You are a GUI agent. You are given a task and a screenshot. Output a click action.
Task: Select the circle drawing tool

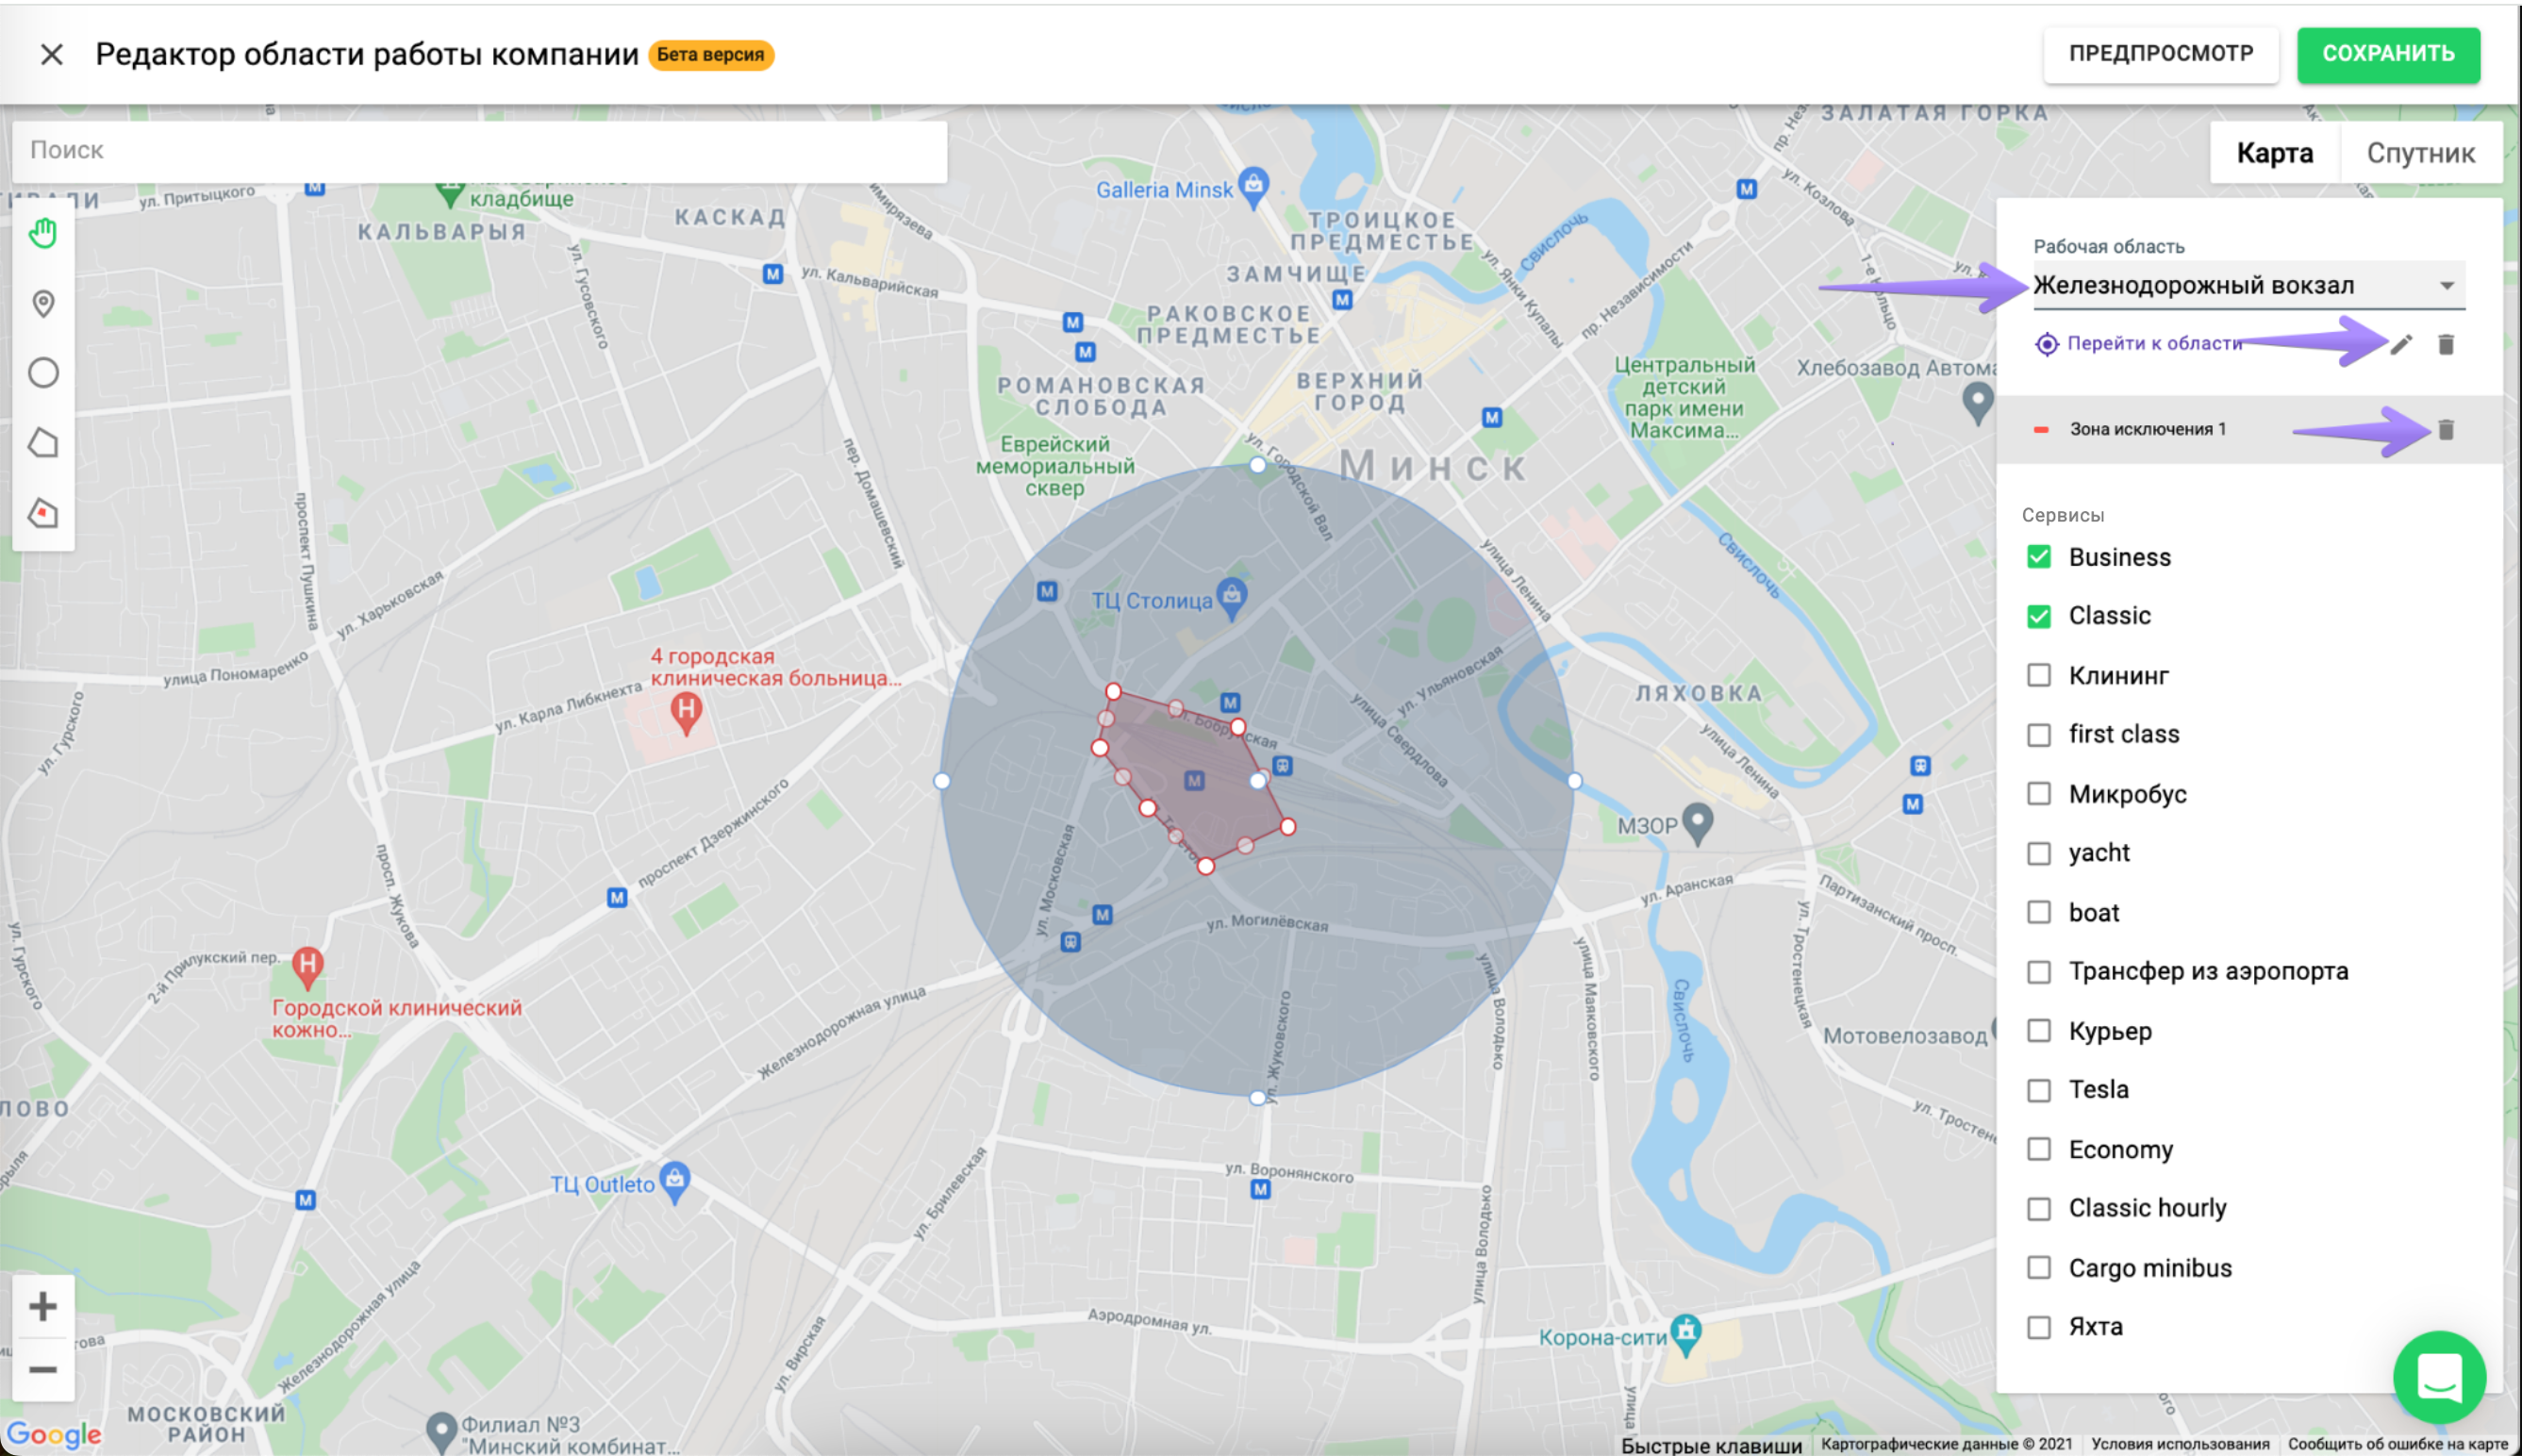click(x=43, y=373)
